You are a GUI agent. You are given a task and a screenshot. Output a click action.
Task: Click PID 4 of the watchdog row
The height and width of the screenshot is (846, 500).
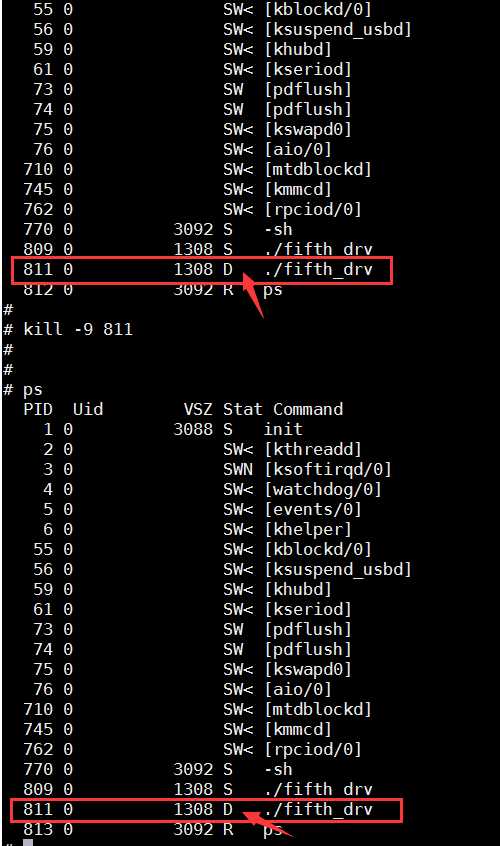pos(48,489)
